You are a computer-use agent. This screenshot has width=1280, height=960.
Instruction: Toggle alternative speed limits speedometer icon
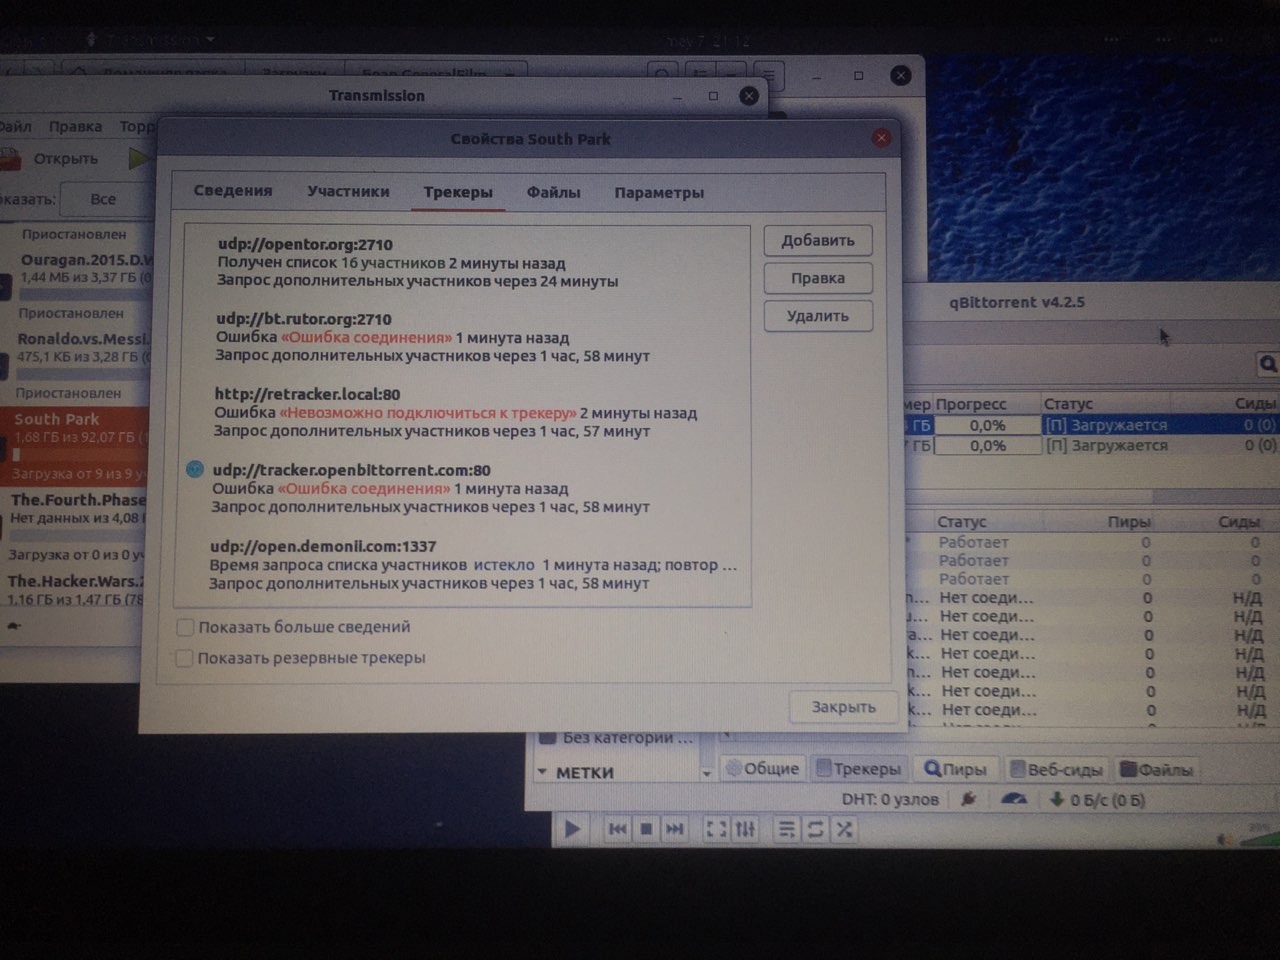(x=1014, y=799)
